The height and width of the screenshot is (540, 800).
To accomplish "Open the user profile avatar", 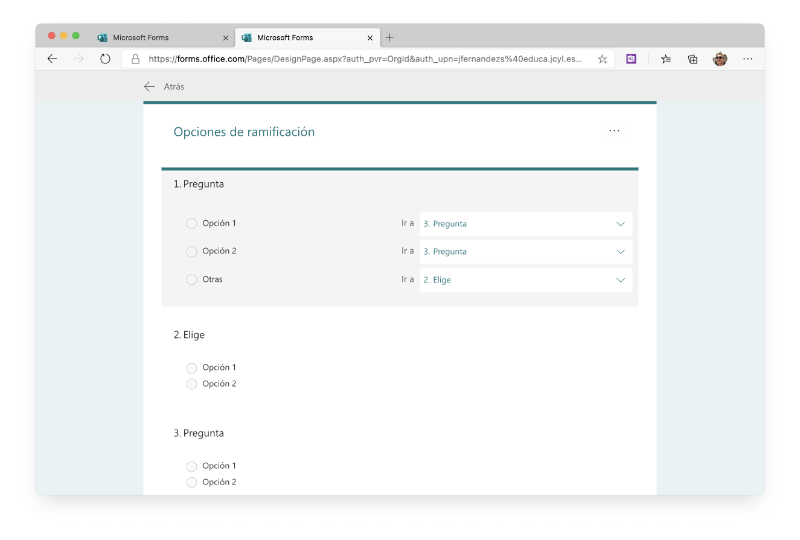I will 720,59.
